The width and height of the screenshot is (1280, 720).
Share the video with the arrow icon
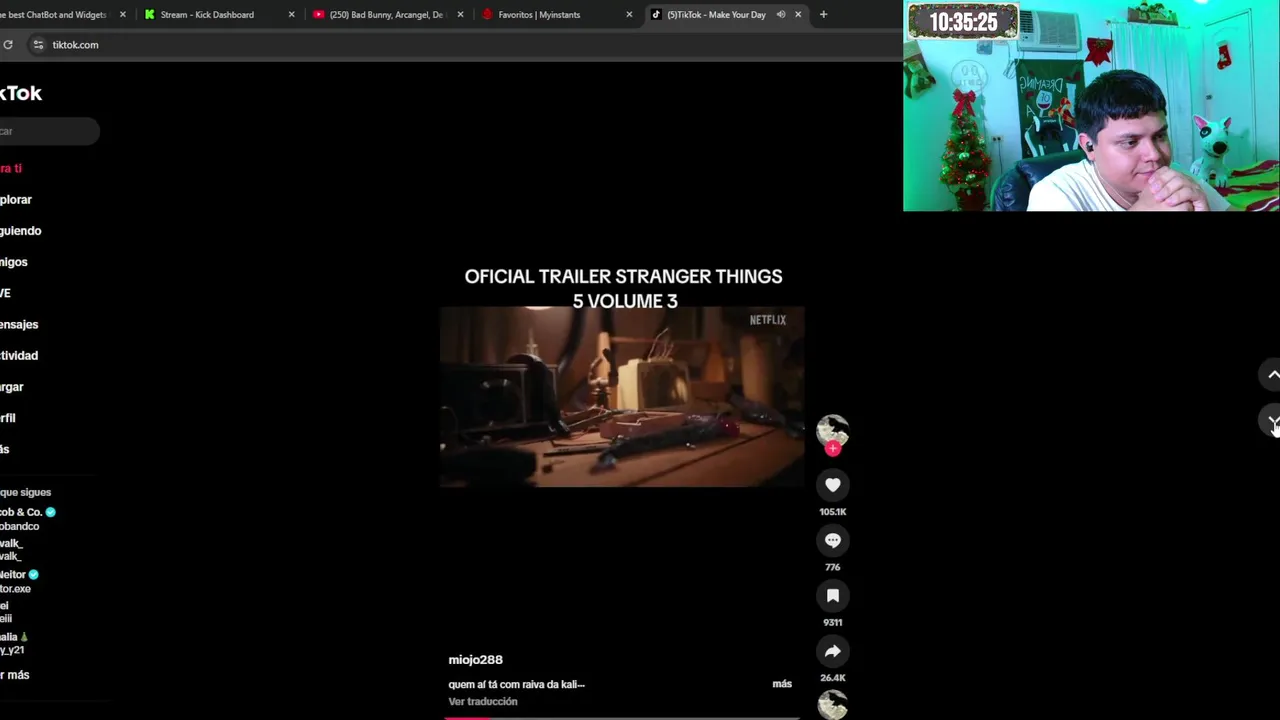coord(832,651)
